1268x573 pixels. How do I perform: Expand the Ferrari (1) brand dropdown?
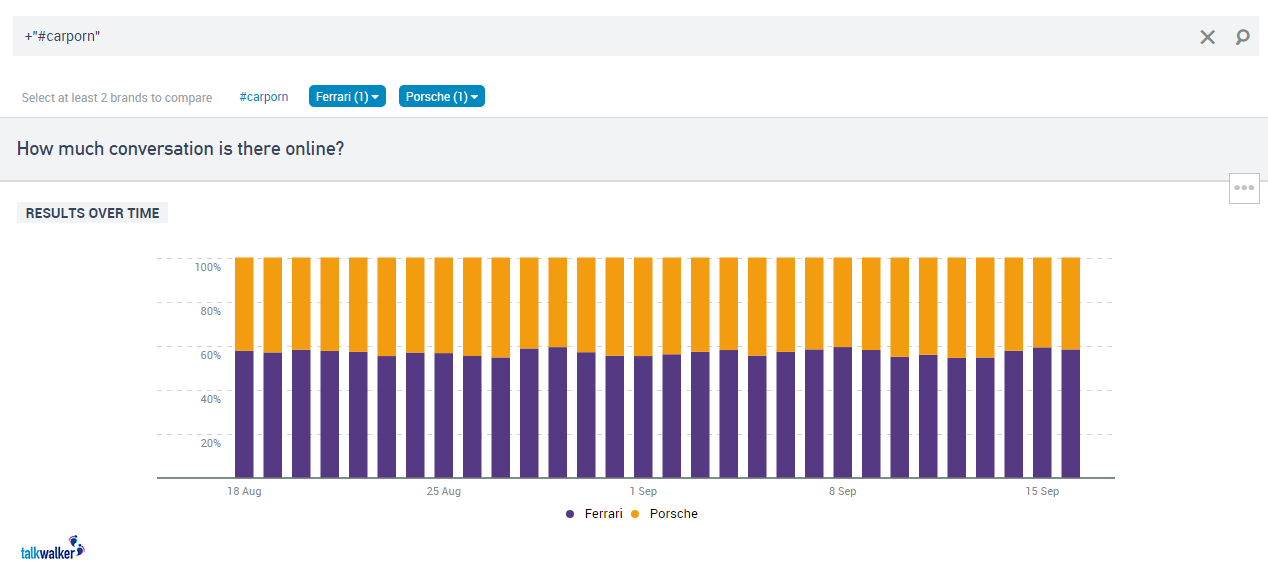(x=347, y=97)
